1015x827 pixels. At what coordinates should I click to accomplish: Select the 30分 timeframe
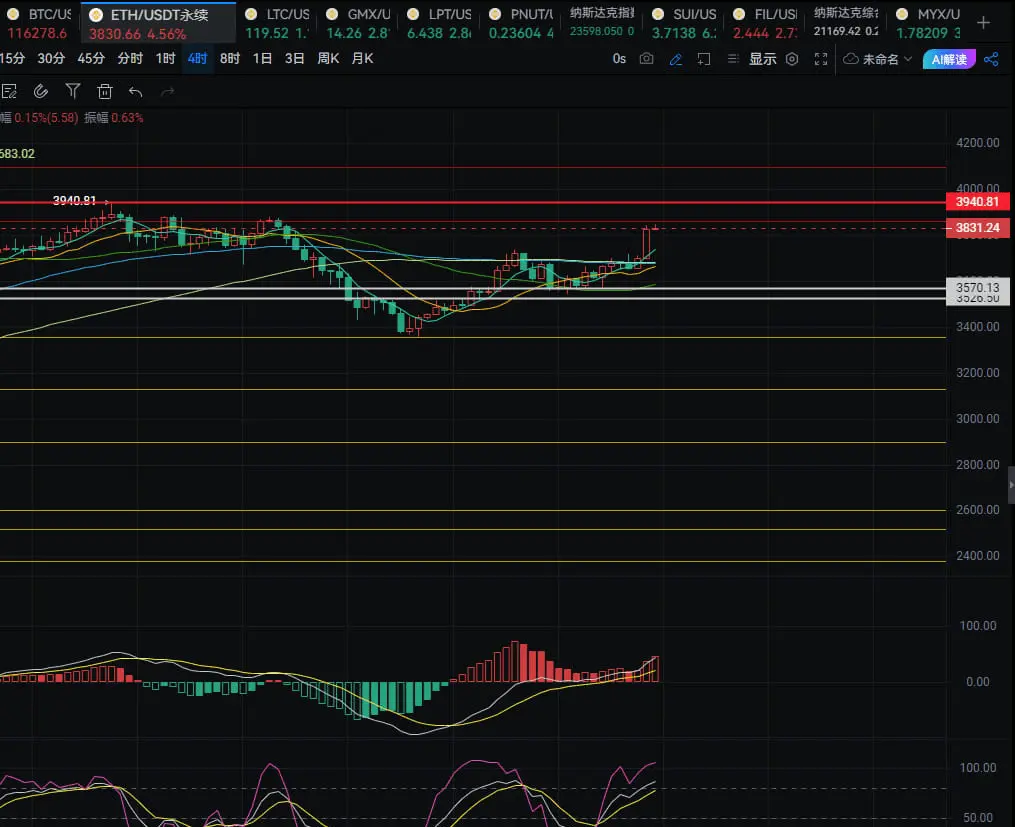pos(51,58)
